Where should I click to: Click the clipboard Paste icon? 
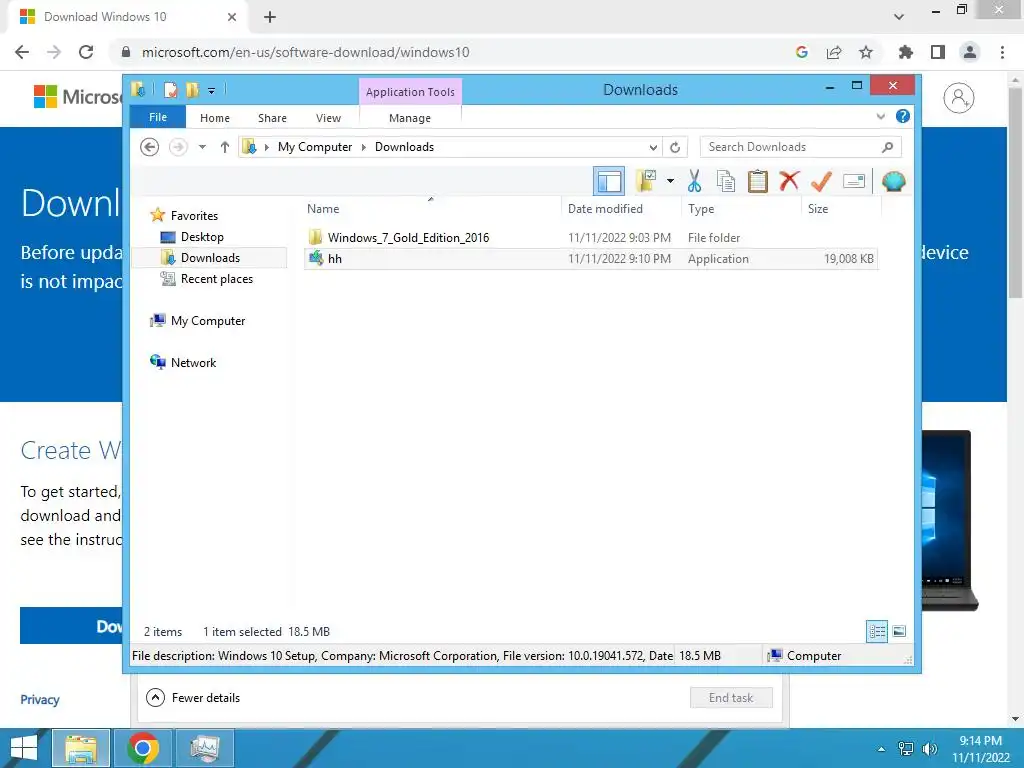point(758,181)
